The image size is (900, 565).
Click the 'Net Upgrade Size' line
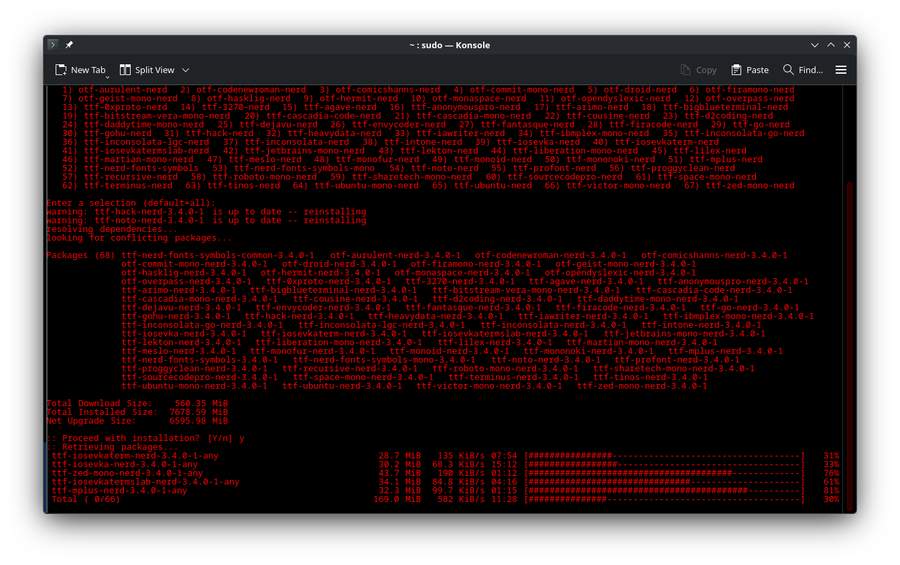(137, 420)
